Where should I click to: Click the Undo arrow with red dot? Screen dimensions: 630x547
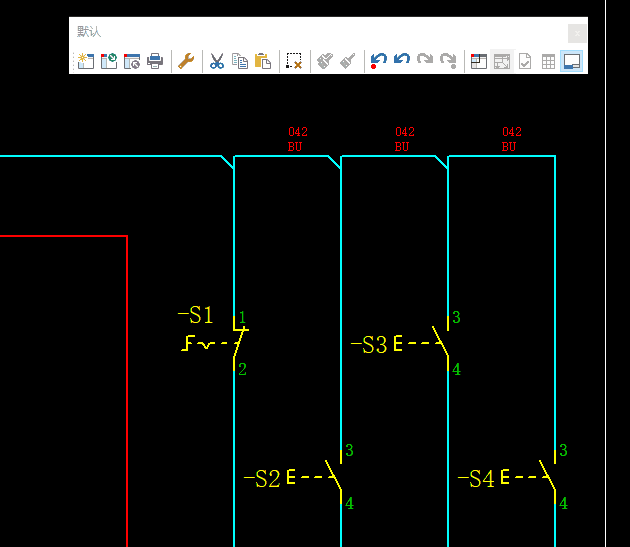point(379,61)
